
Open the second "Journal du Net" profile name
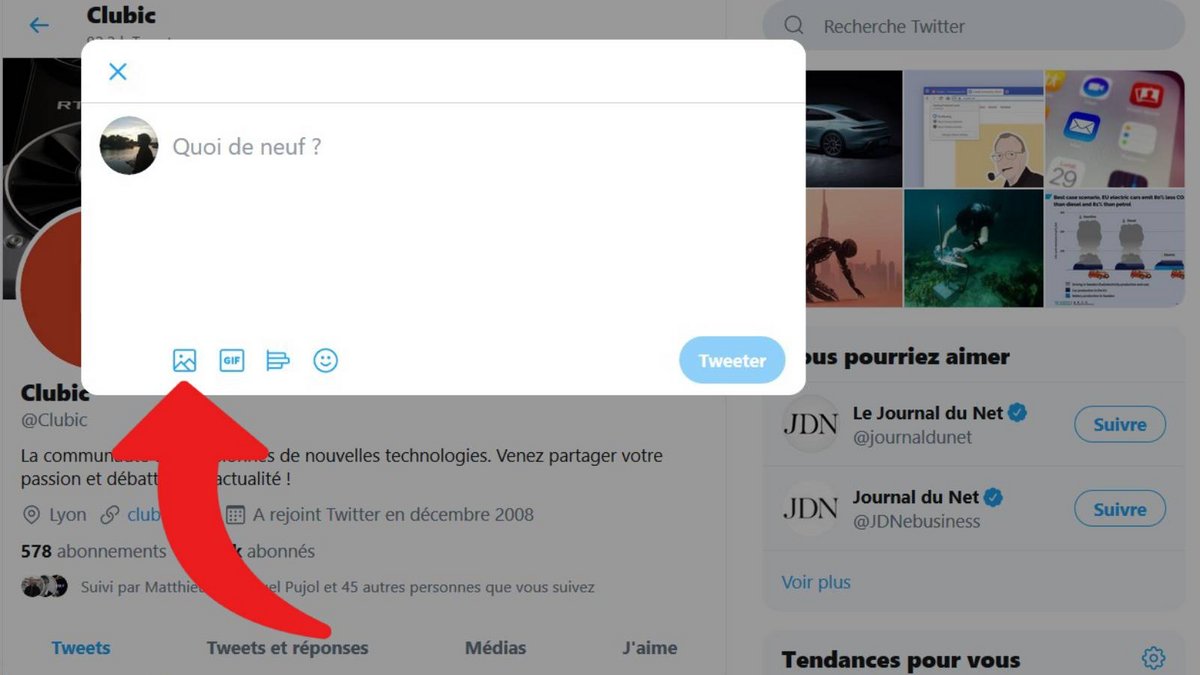pos(916,497)
